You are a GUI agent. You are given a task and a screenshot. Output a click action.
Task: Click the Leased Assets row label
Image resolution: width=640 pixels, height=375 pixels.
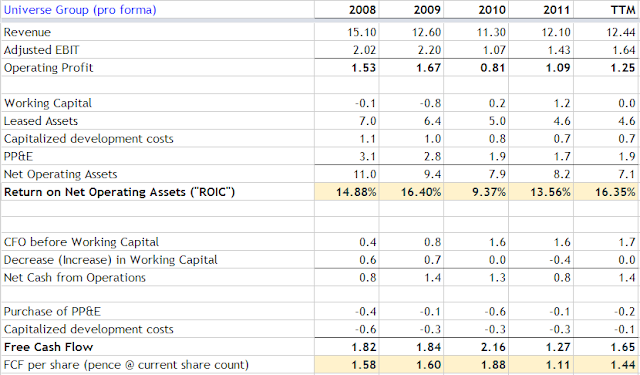[41, 121]
